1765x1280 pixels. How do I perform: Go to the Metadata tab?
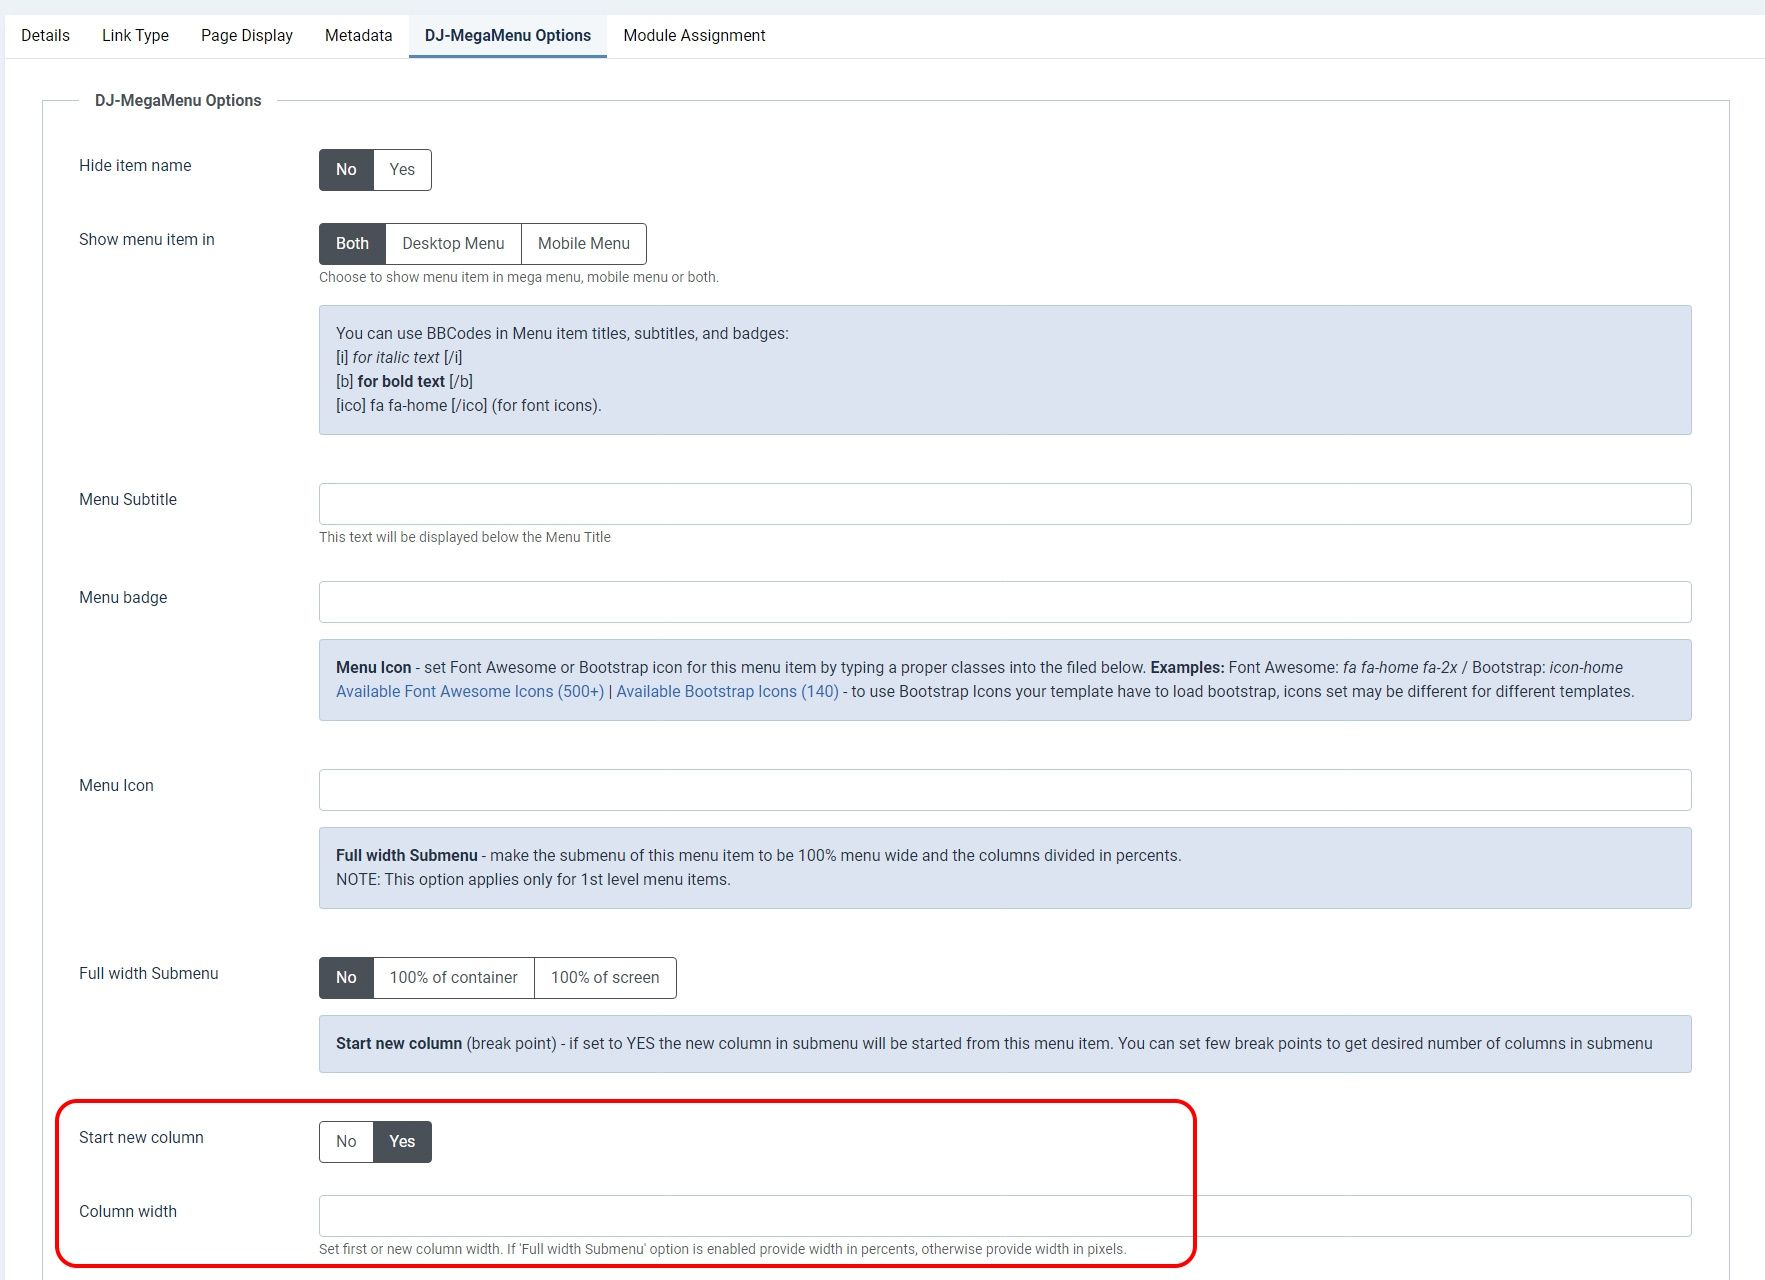pyautogui.click(x=358, y=35)
